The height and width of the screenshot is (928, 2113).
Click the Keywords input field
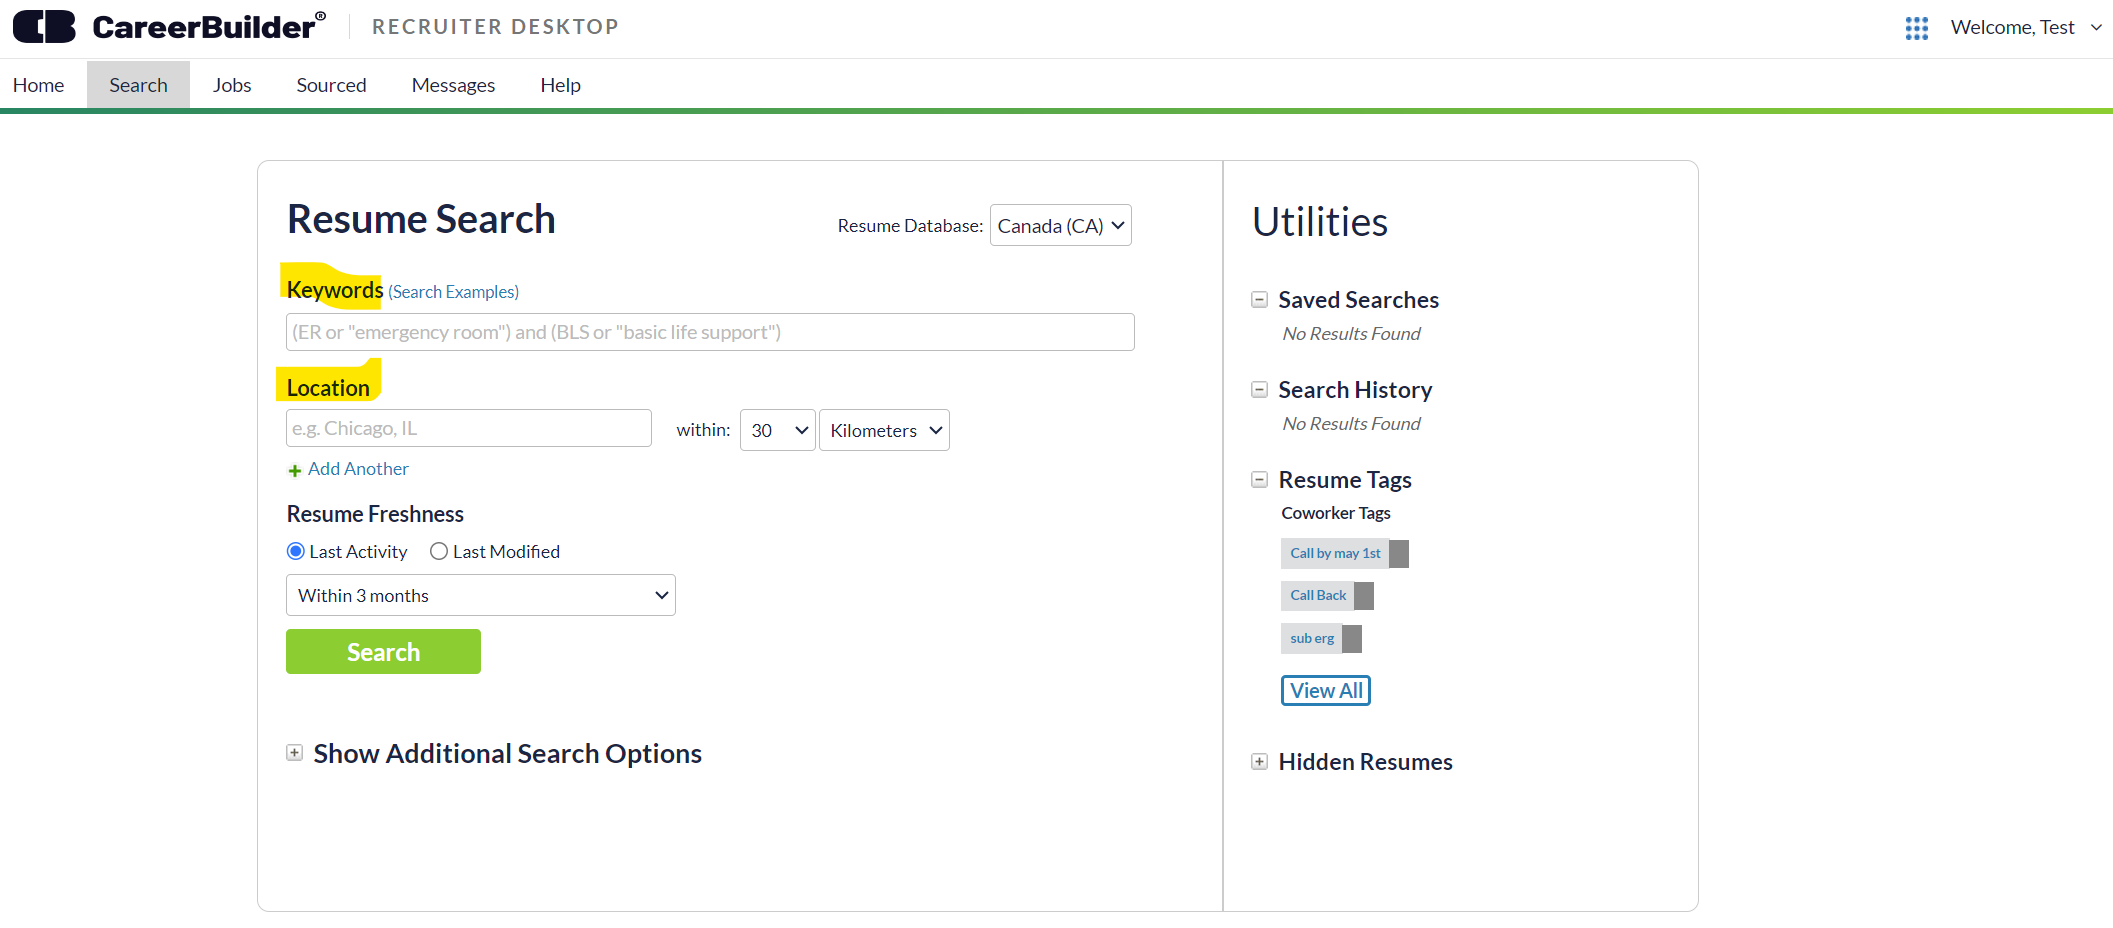pos(710,333)
